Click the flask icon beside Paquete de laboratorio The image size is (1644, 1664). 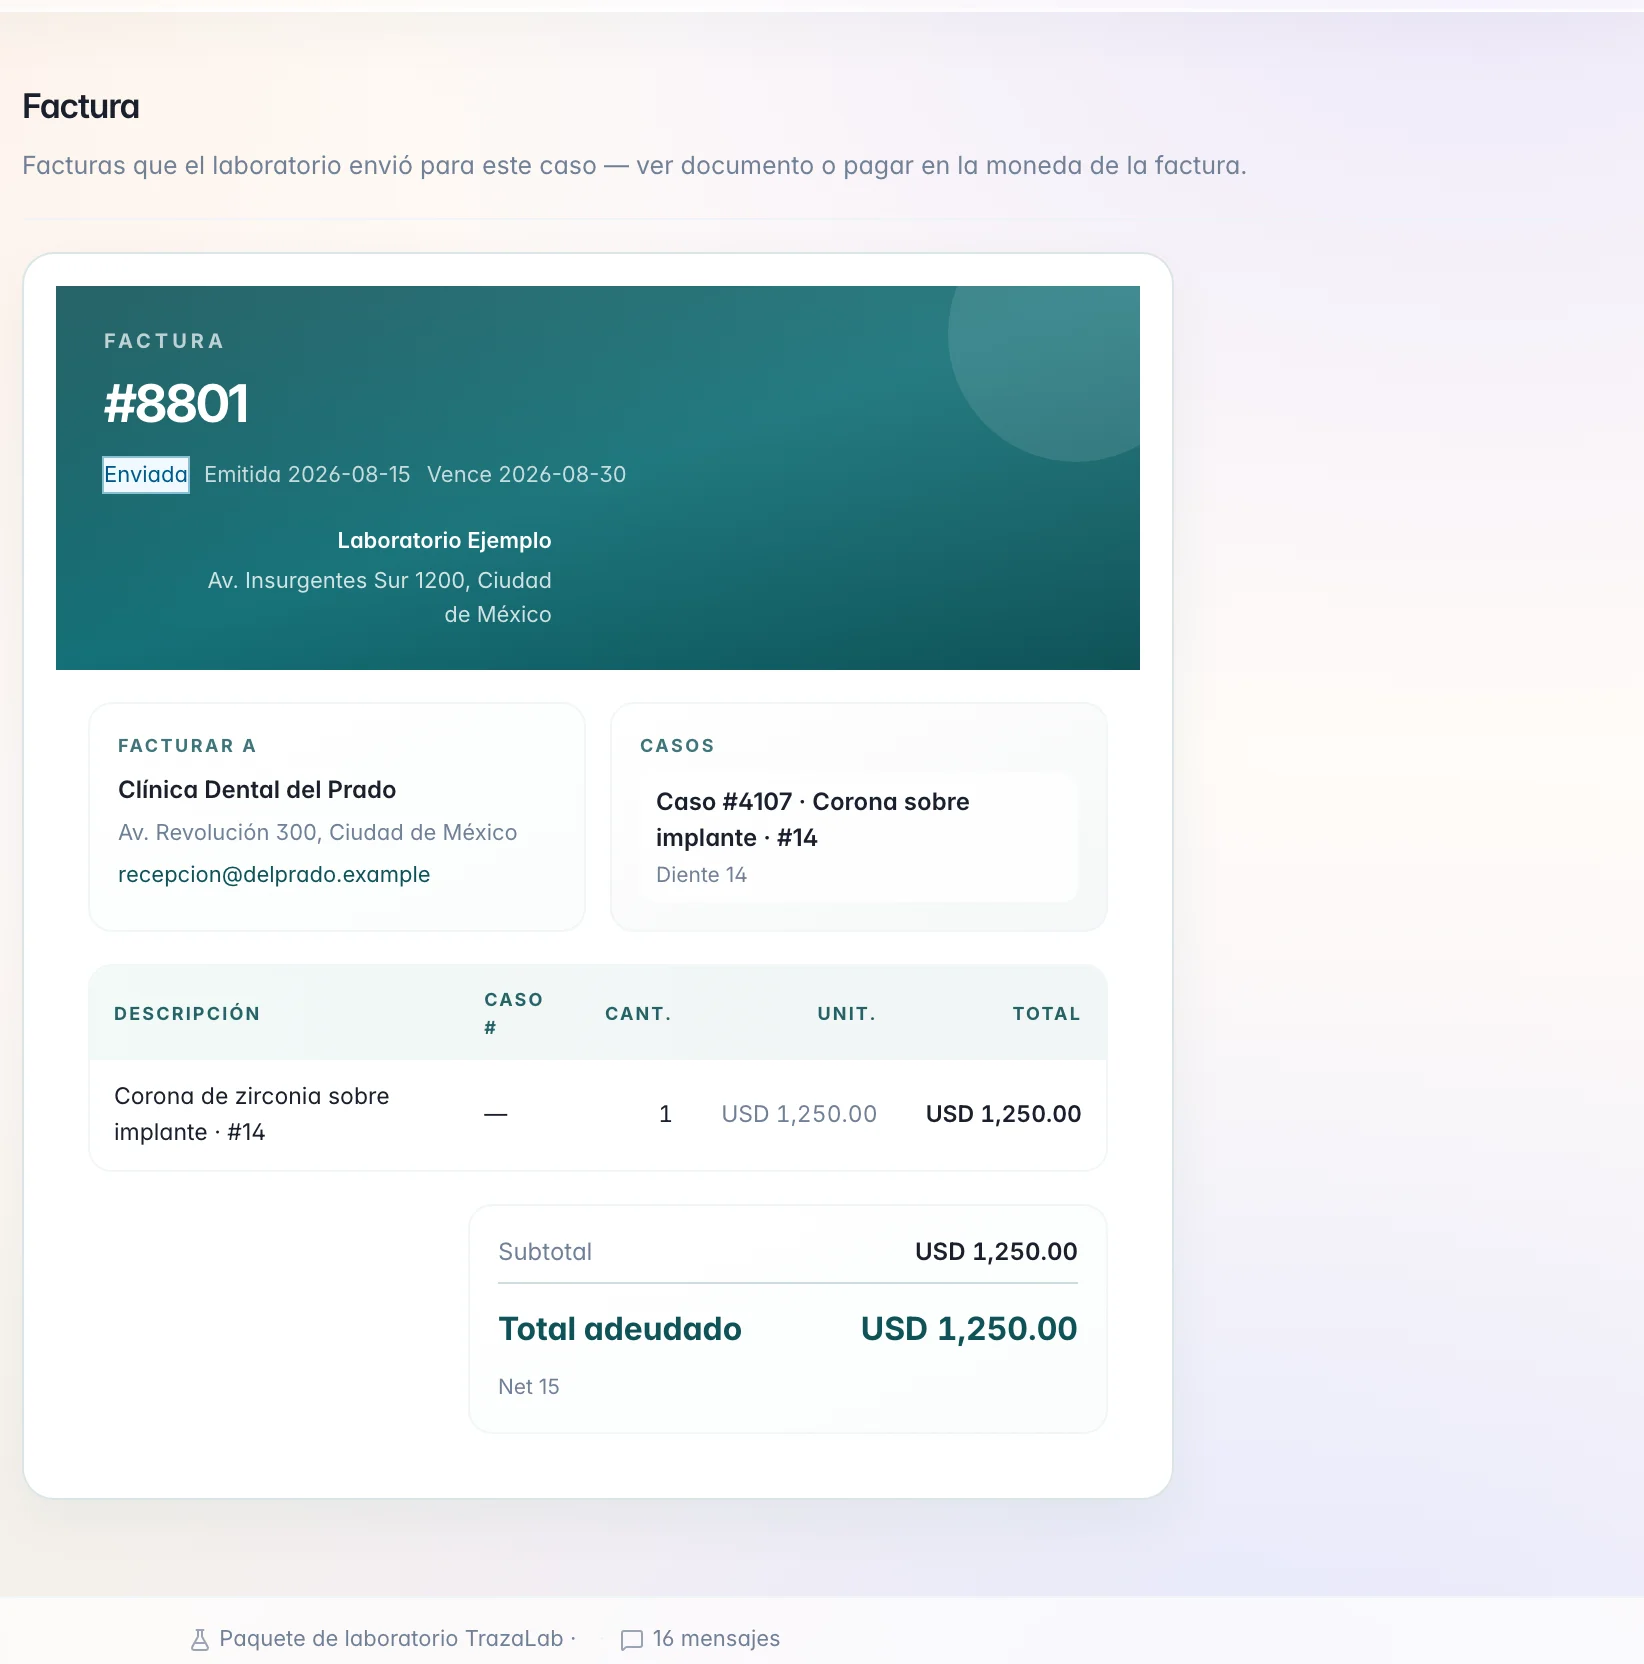(x=200, y=1639)
